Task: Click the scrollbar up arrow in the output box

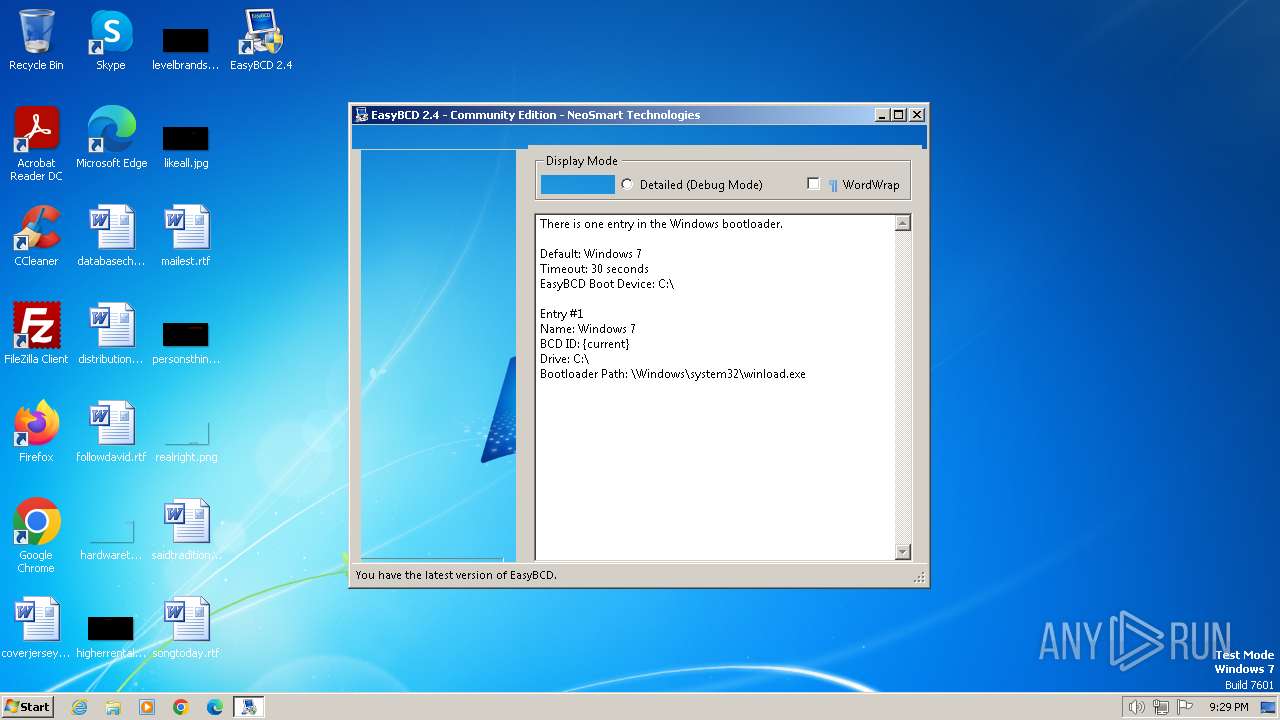Action: pos(903,223)
